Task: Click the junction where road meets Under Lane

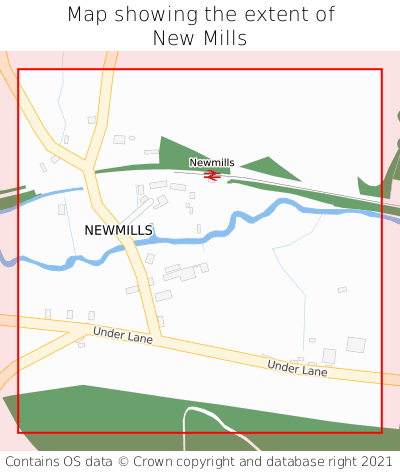Action: pyautogui.click(x=157, y=338)
